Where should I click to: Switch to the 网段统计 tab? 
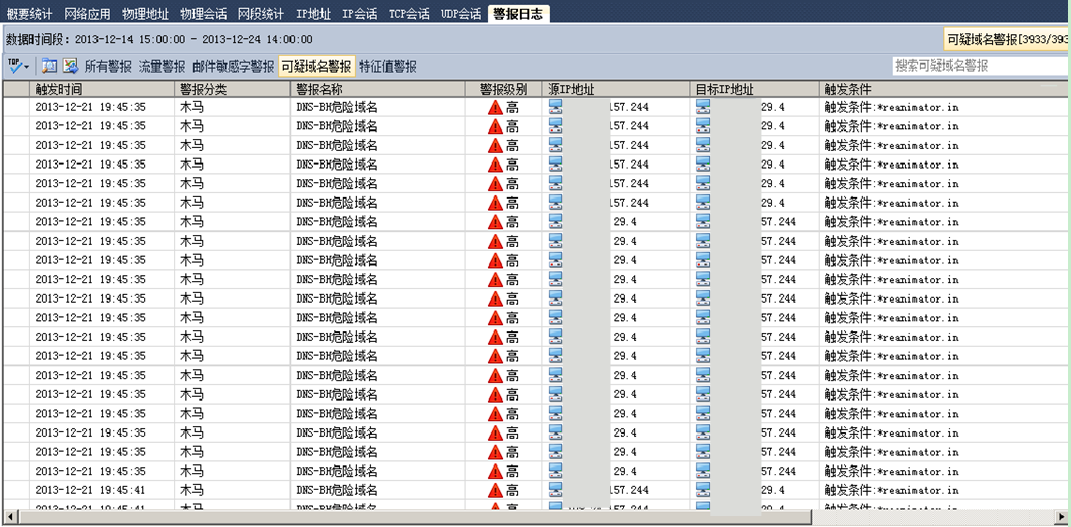[x=262, y=14]
